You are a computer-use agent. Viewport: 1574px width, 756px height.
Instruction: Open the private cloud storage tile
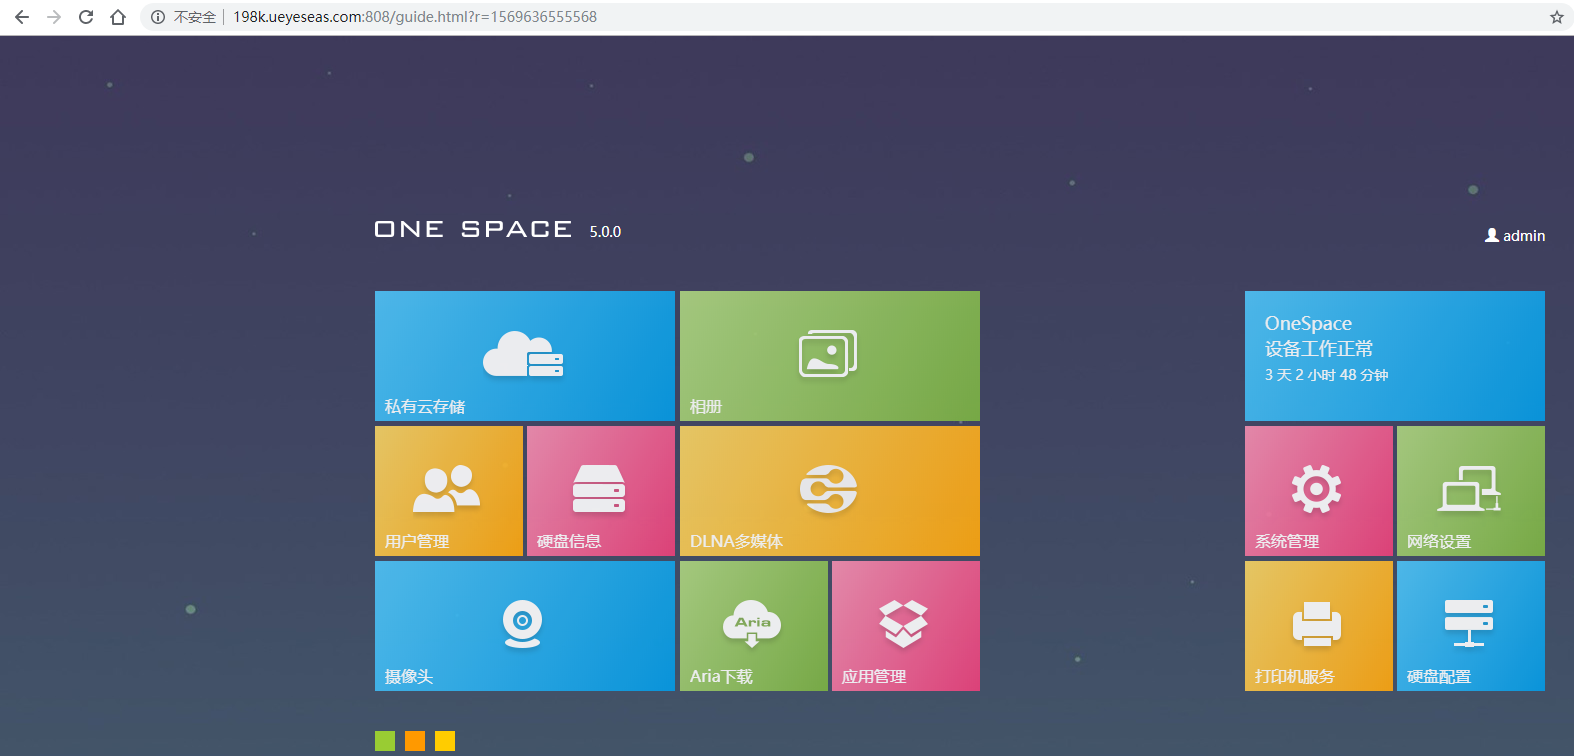(x=524, y=356)
